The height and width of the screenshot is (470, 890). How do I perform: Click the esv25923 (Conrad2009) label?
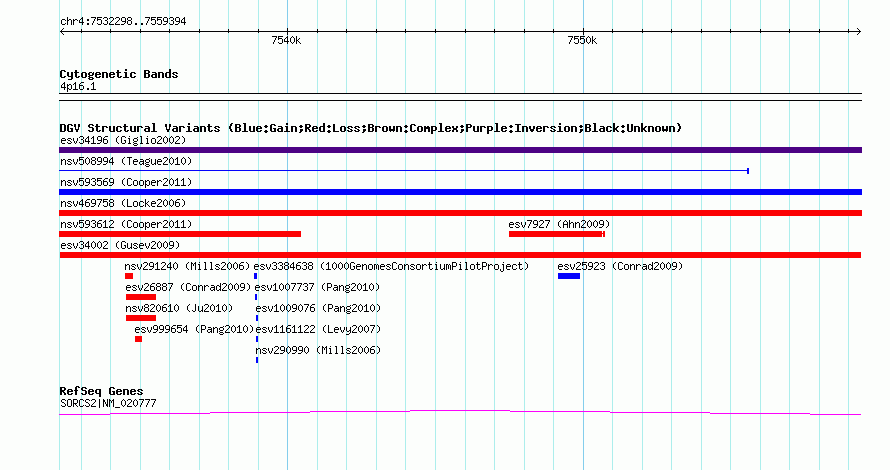coord(620,266)
